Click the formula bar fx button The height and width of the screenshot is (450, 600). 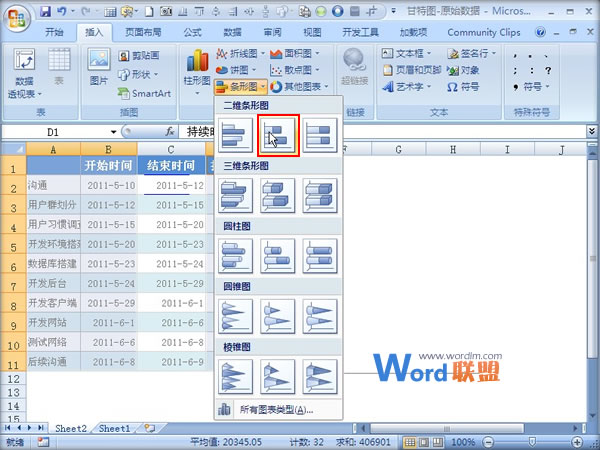[x=170, y=132]
